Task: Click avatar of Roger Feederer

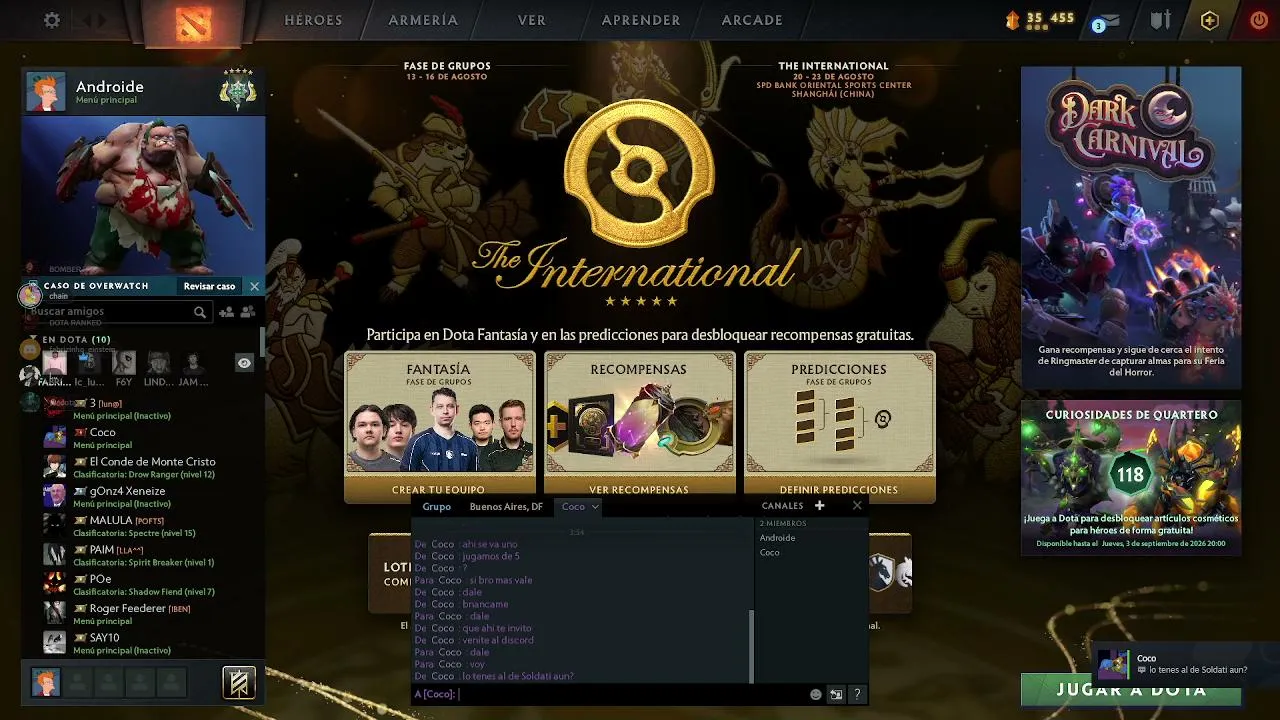Action: click(x=55, y=614)
